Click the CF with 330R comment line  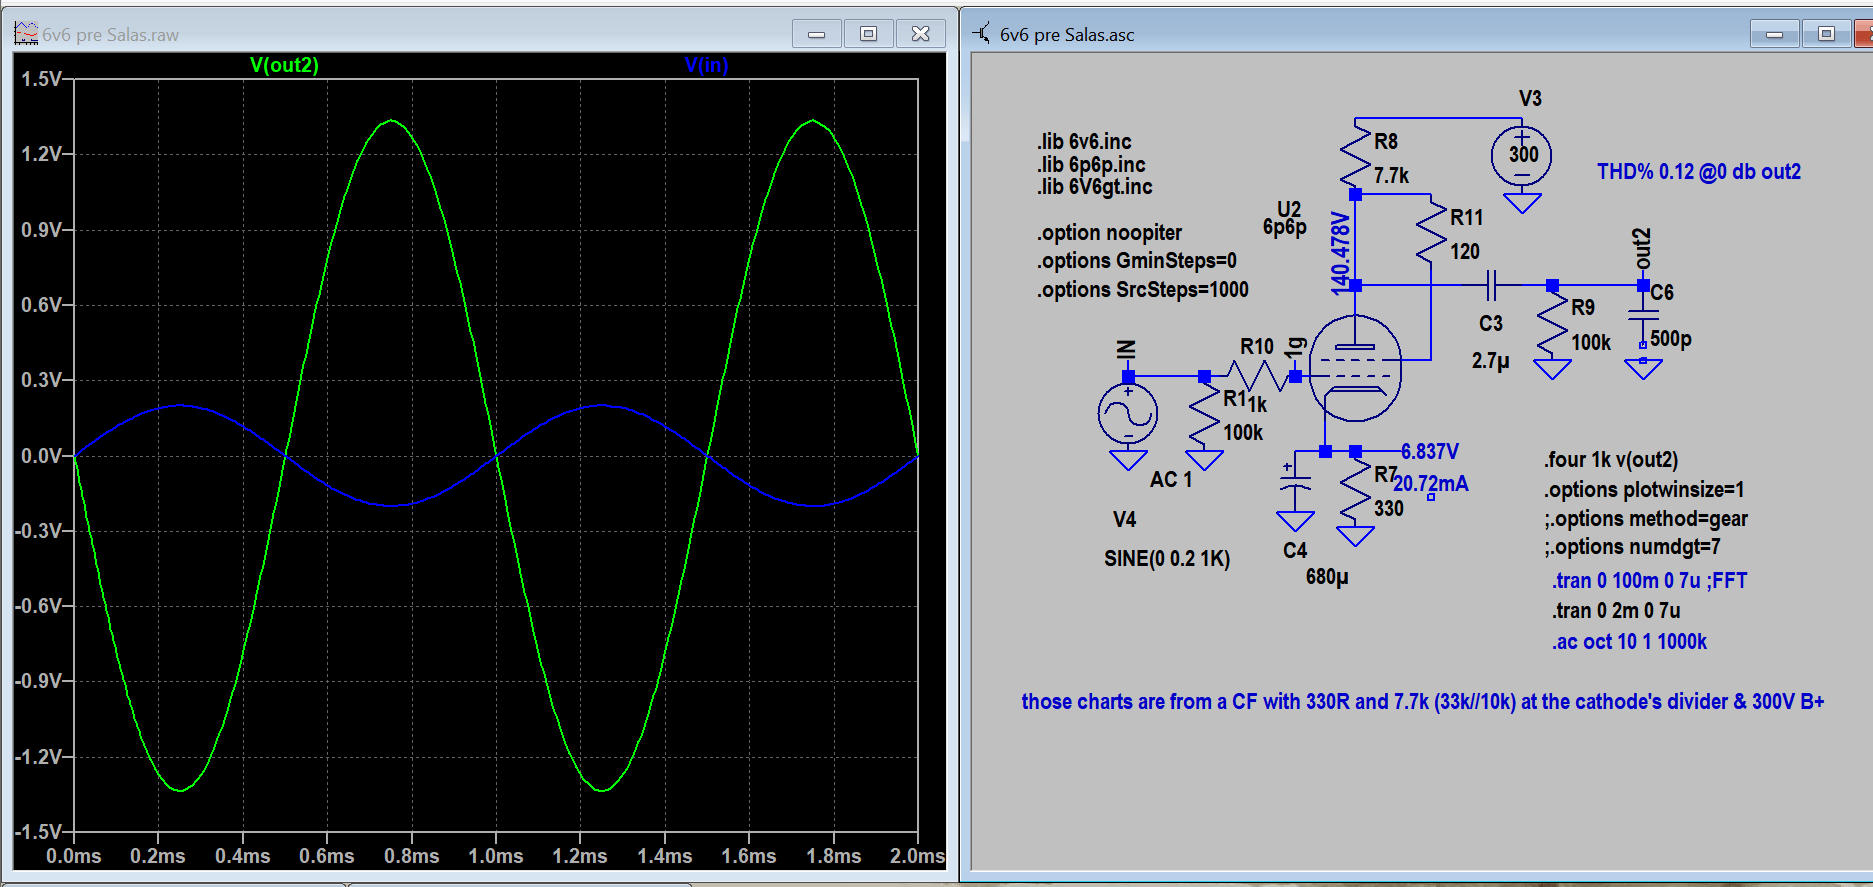(x=1422, y=701)
